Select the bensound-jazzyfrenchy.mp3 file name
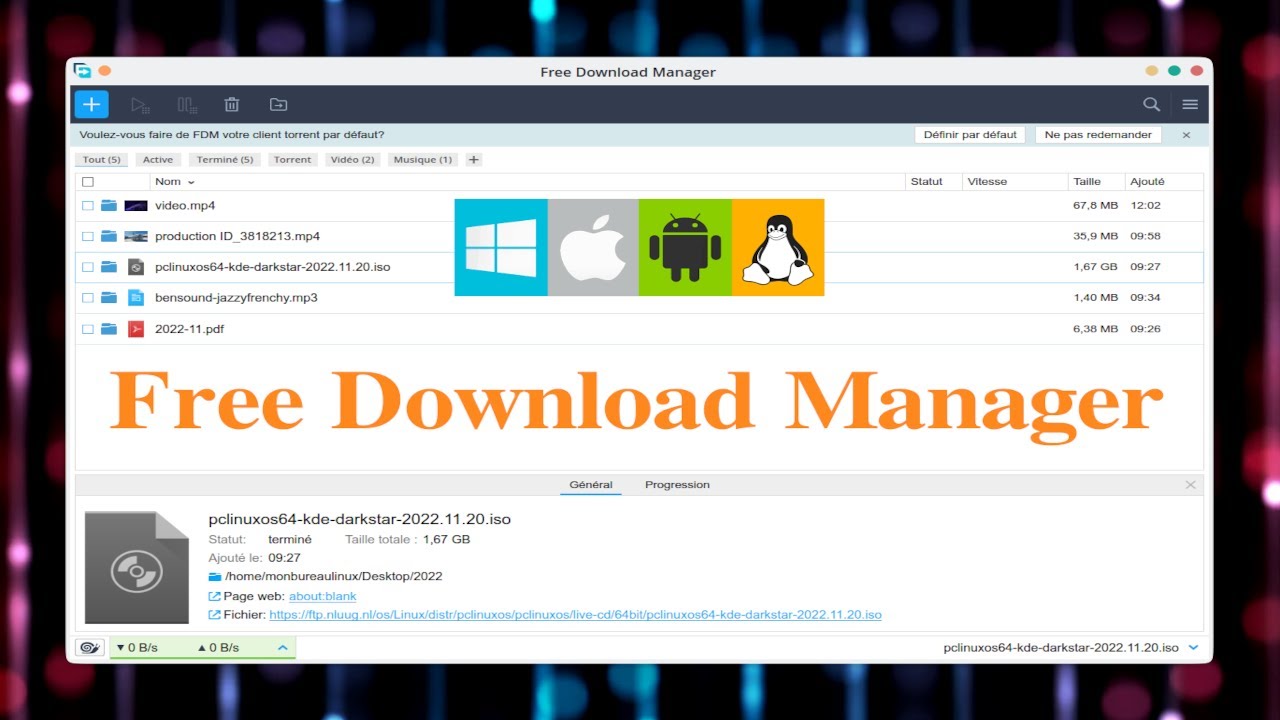The image size is (1280, 720). [x=236, y=298]
